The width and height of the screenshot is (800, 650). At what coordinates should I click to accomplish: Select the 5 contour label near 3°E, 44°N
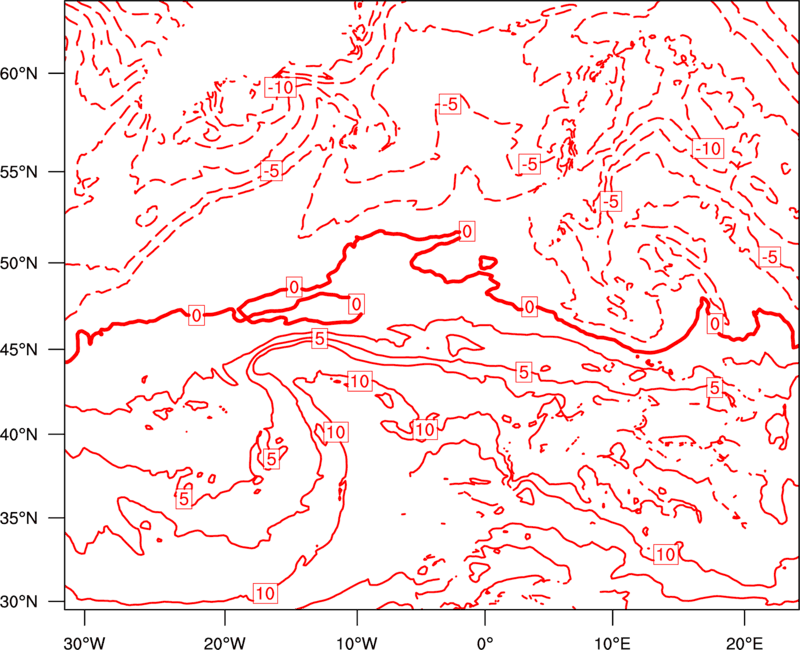pos(523,372)
